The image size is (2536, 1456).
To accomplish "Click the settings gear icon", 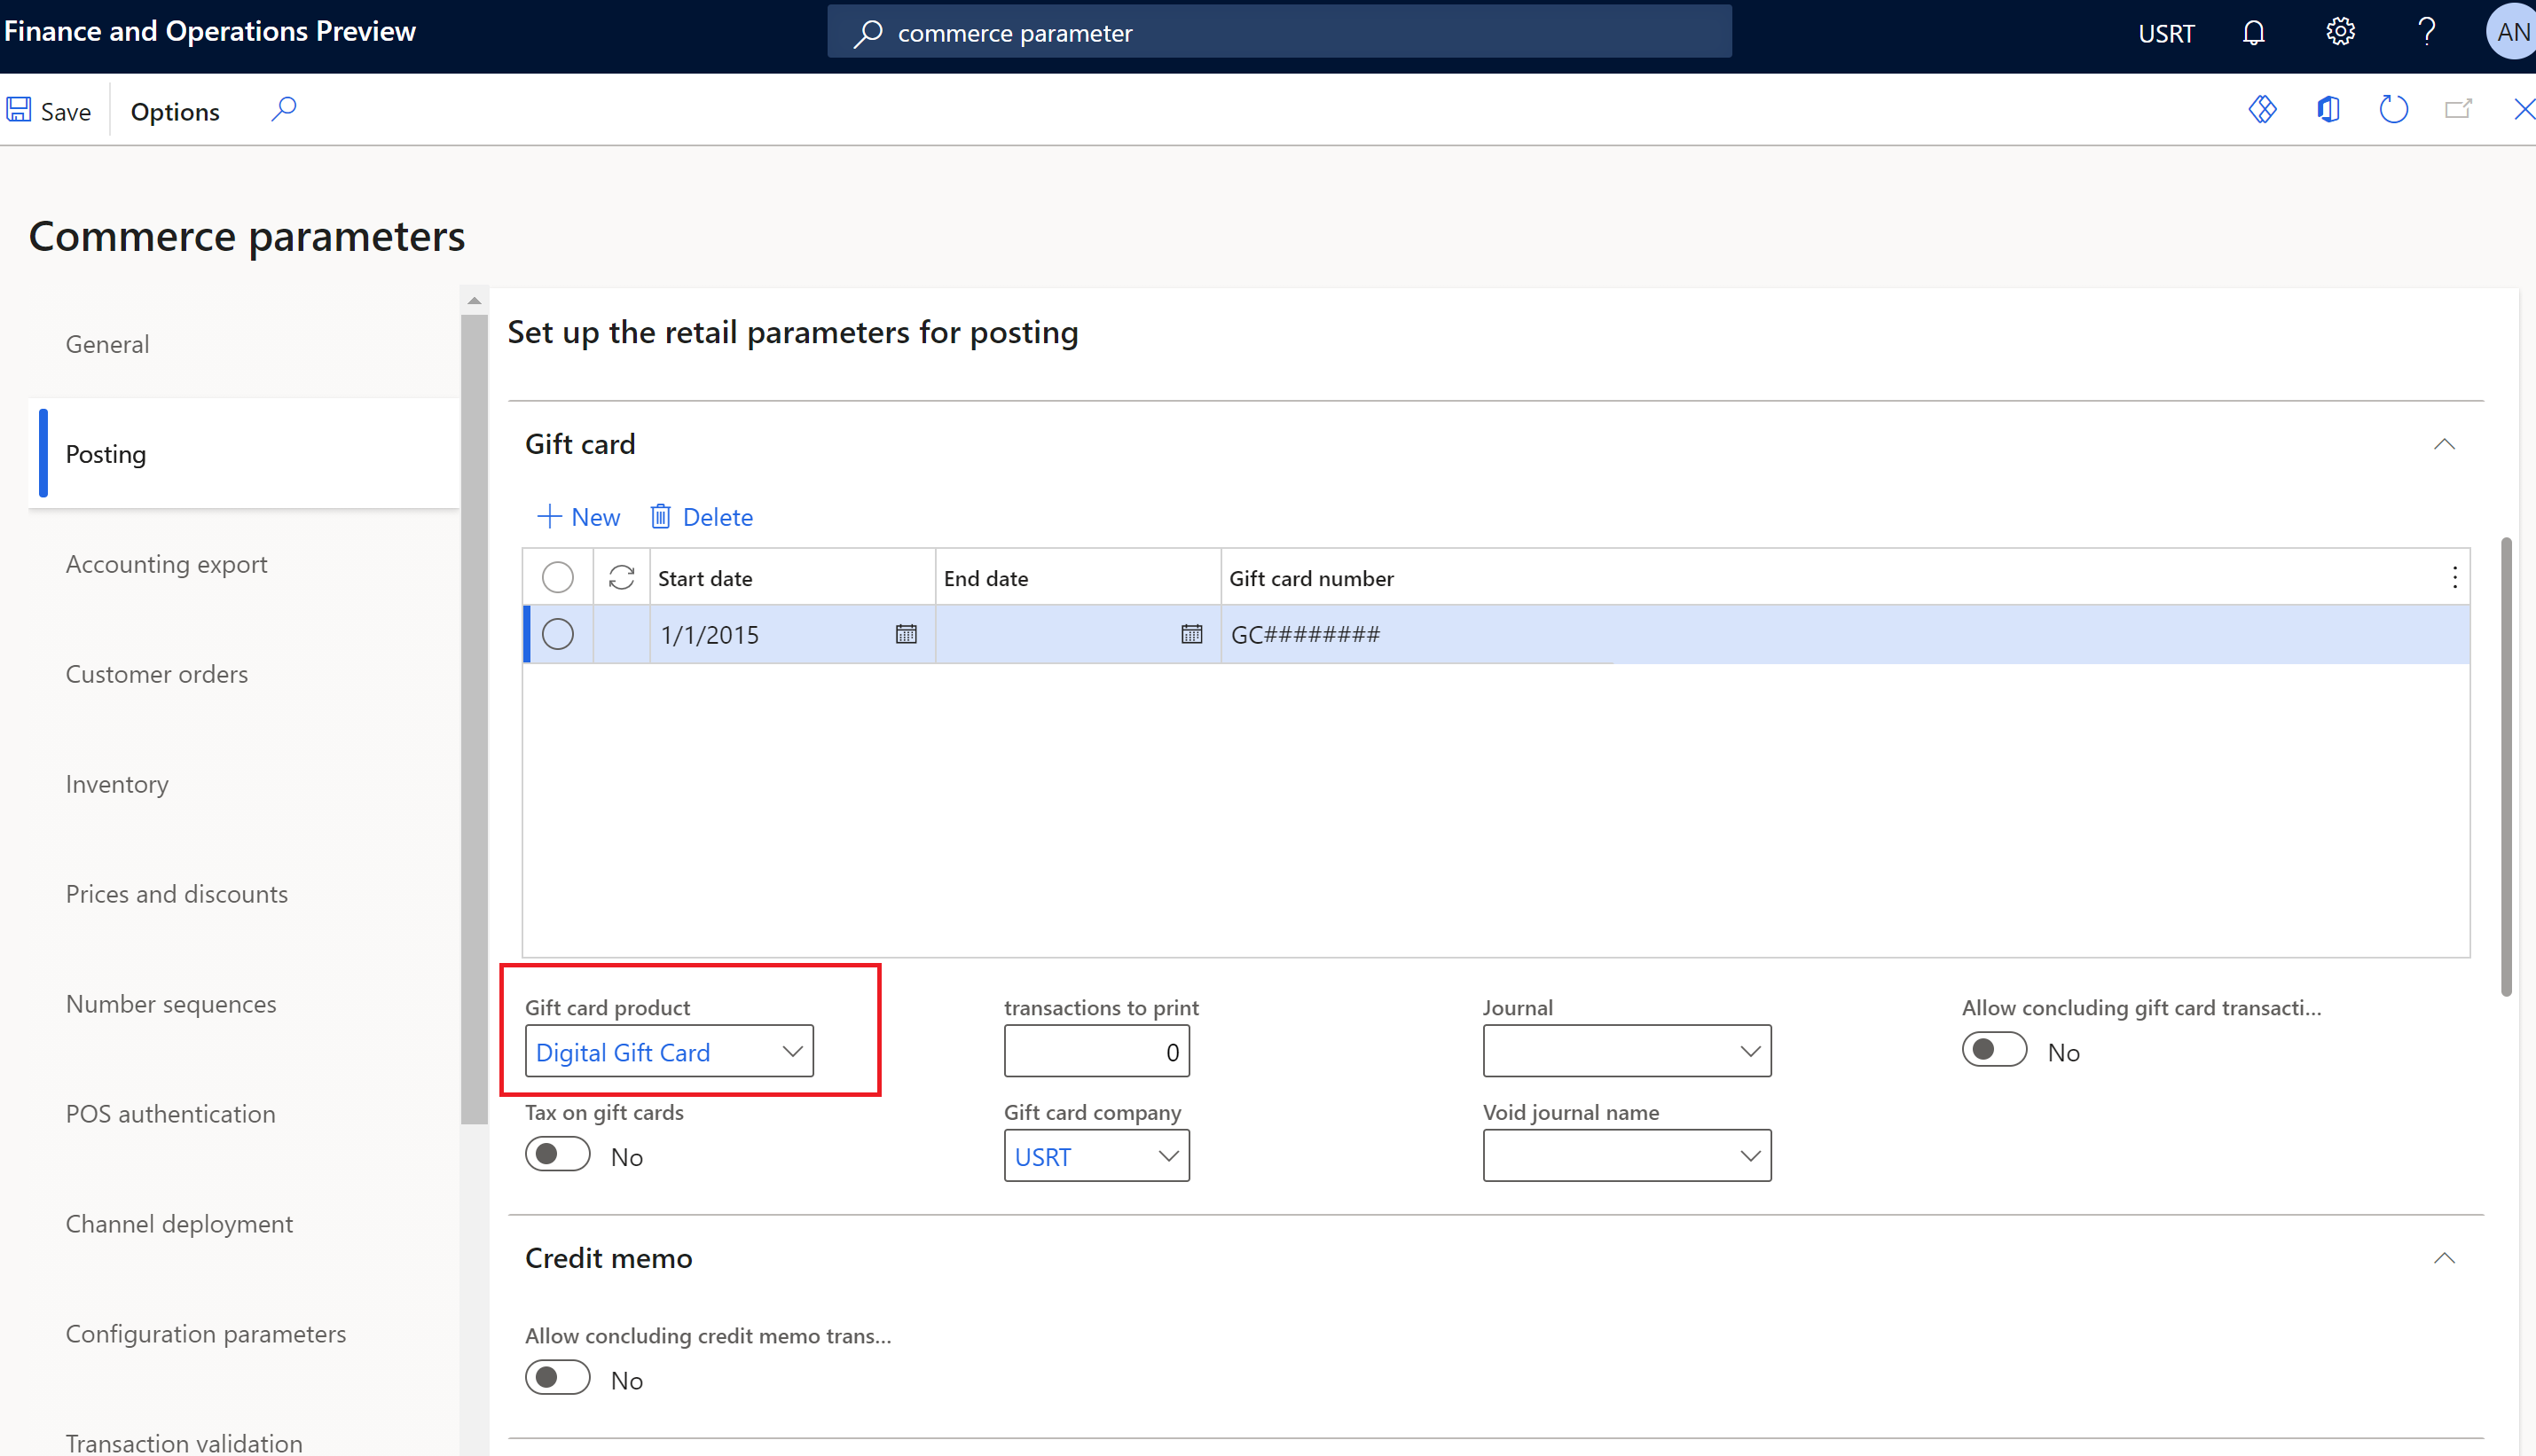I will coord(2341,31).
